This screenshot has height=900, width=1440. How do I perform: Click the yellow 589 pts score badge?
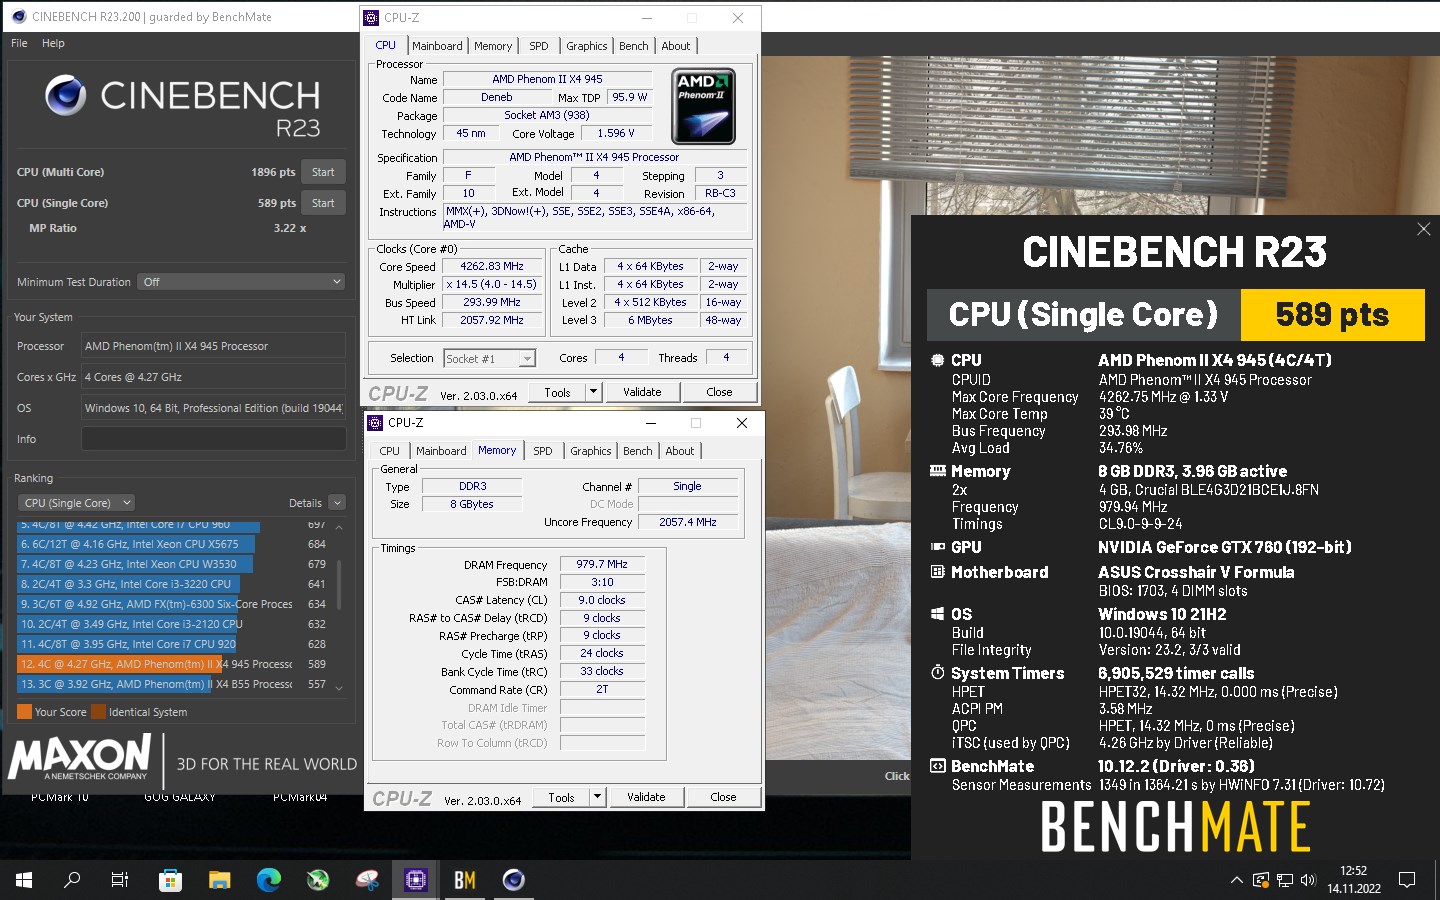[1332, 315]
